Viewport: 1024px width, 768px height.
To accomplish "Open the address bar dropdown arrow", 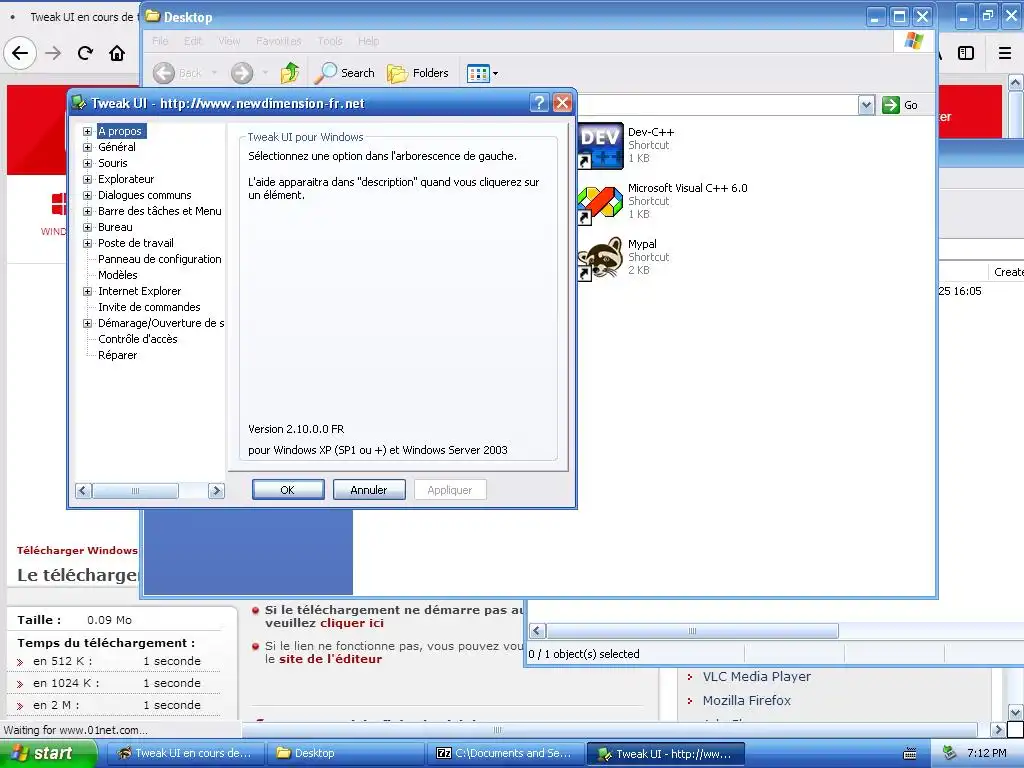I will 866,105.
